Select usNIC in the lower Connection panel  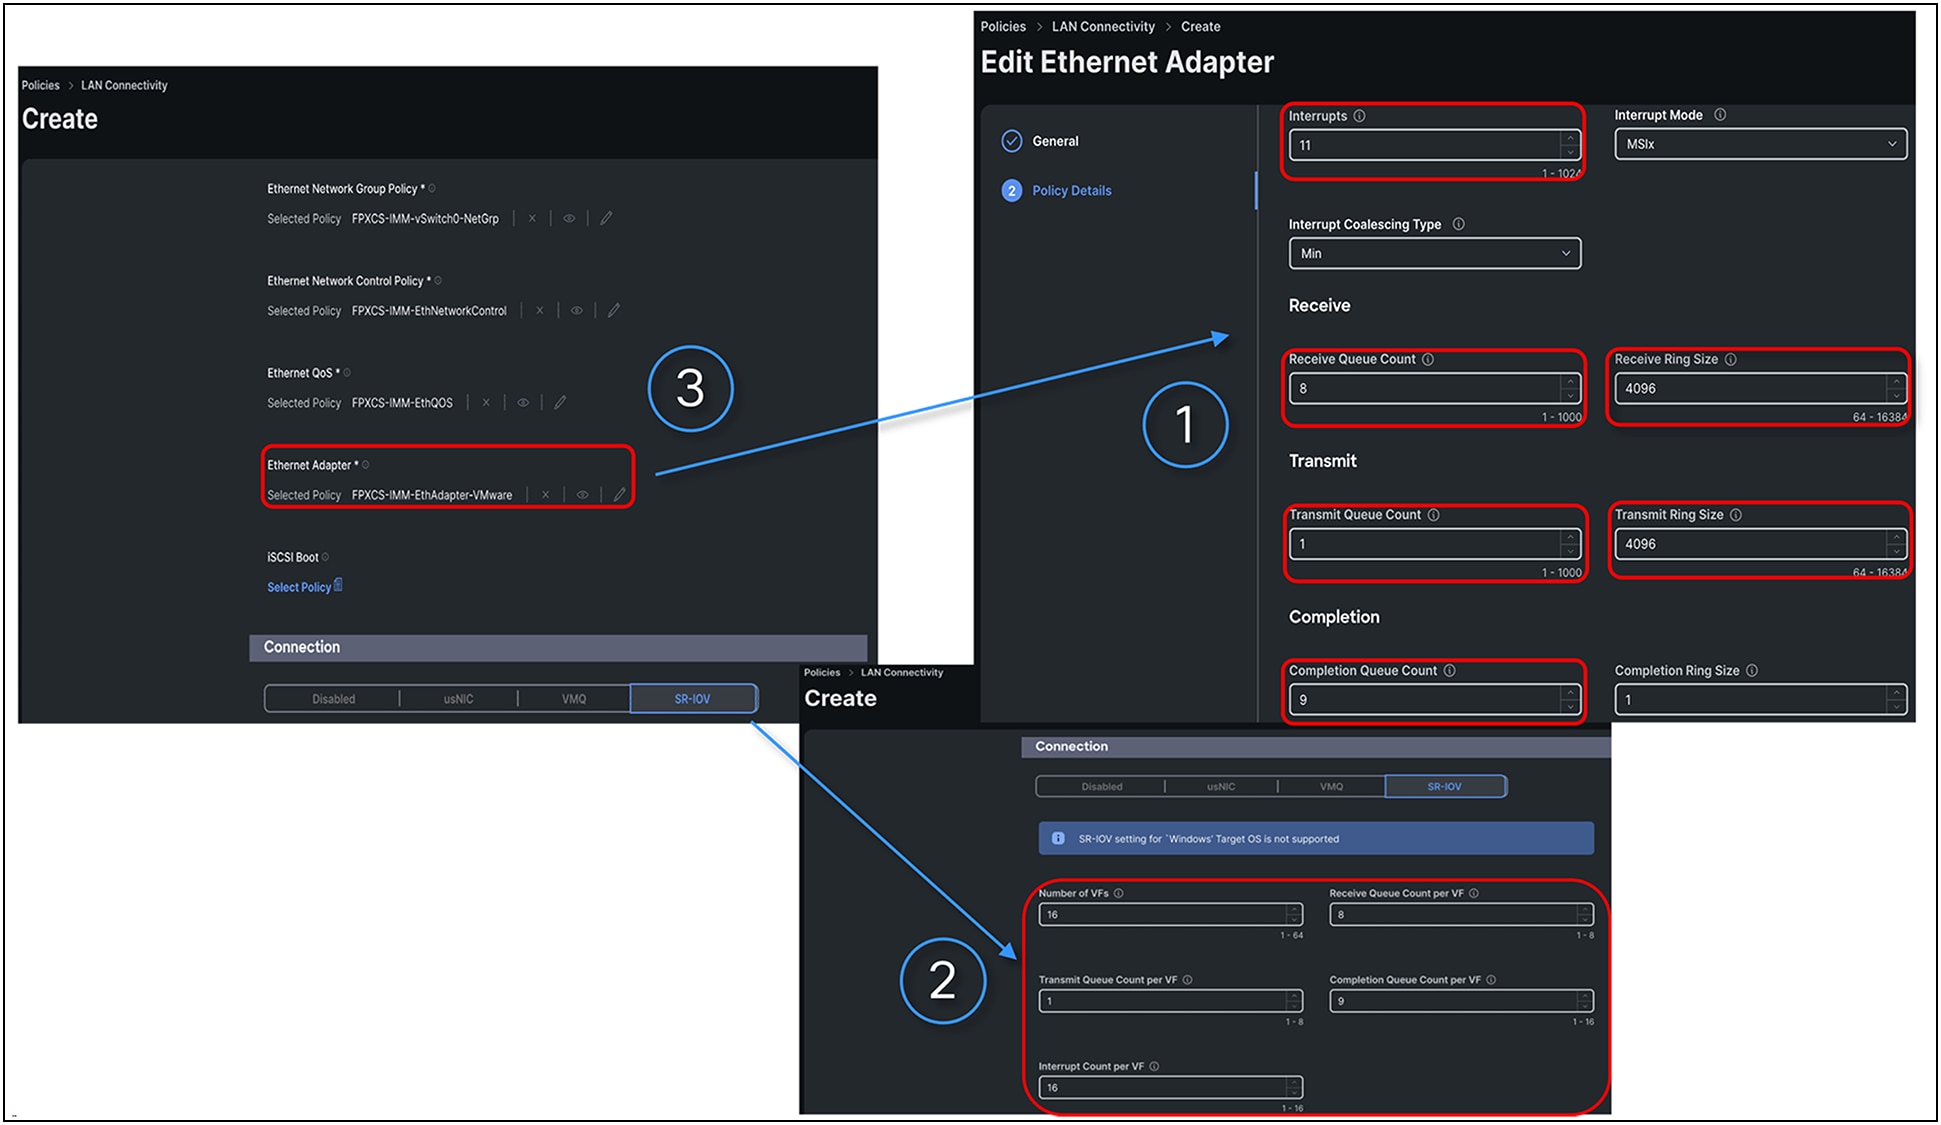tap(1221, 786)
